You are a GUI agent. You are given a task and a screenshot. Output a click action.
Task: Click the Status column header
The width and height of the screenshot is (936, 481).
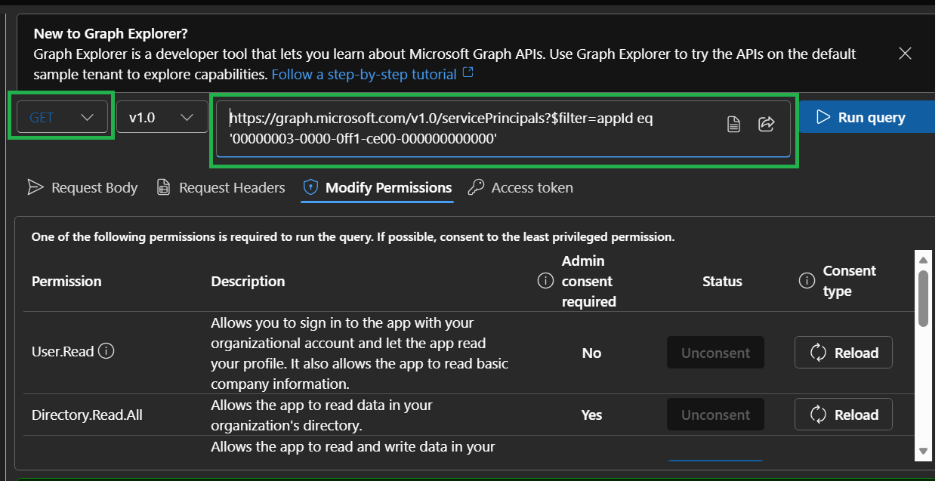click(722, 281)
